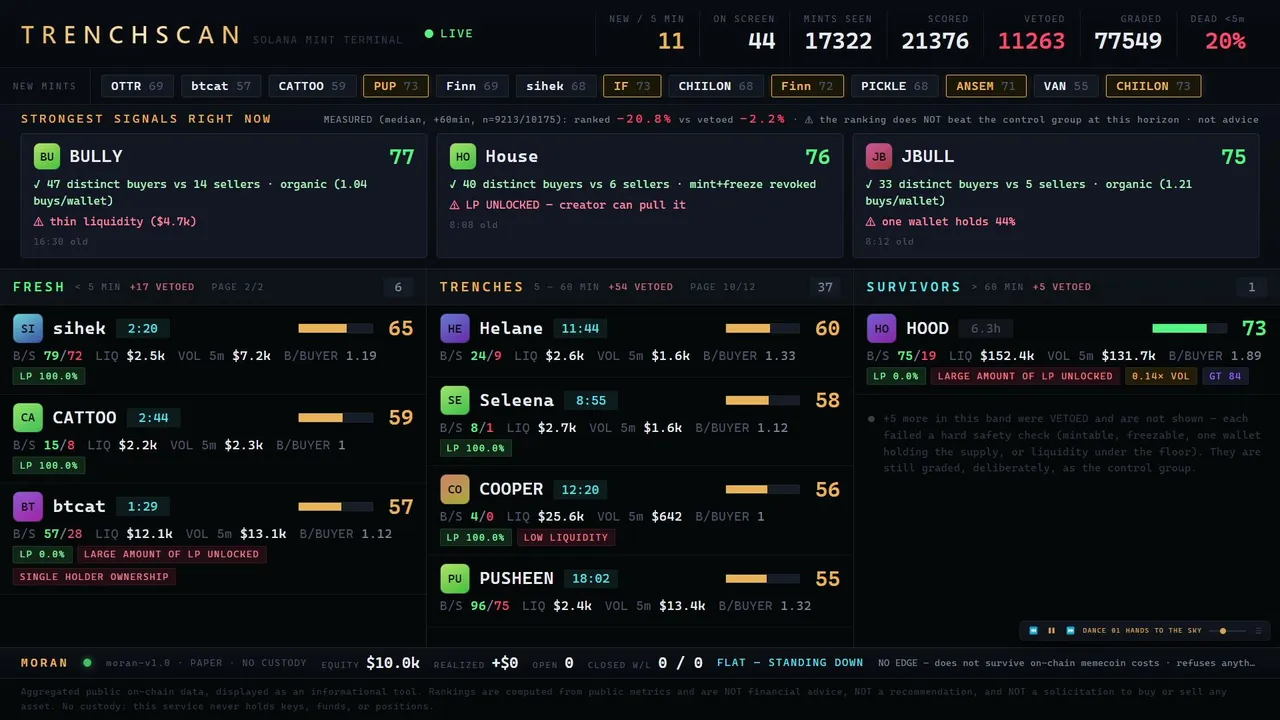1280x720 pixels.
Task: Click the BU avatar icon for BULLY
Action: pos(47,156)
